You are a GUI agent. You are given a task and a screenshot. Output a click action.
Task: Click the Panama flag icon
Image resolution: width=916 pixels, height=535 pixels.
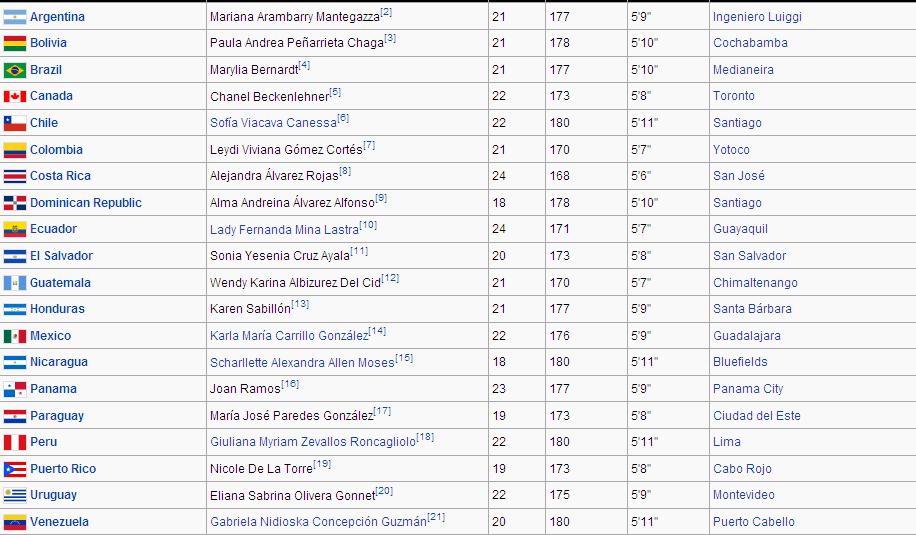(14, 389)
